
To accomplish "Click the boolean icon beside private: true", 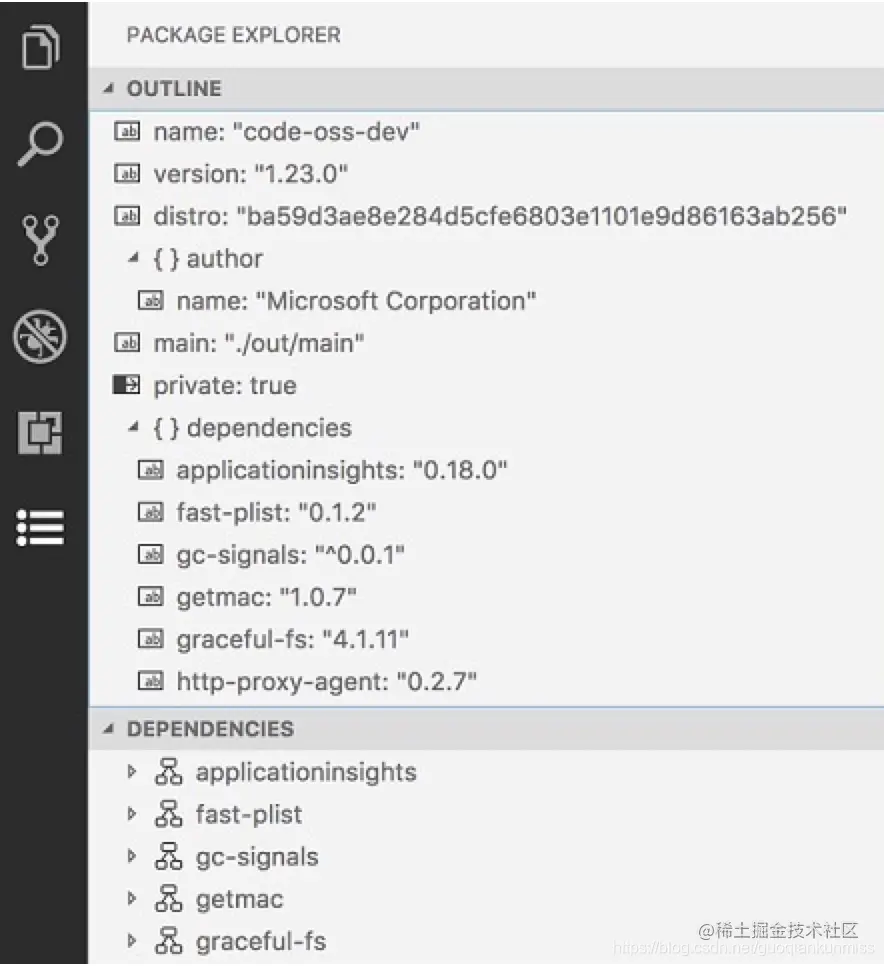I will pos(127,385).
